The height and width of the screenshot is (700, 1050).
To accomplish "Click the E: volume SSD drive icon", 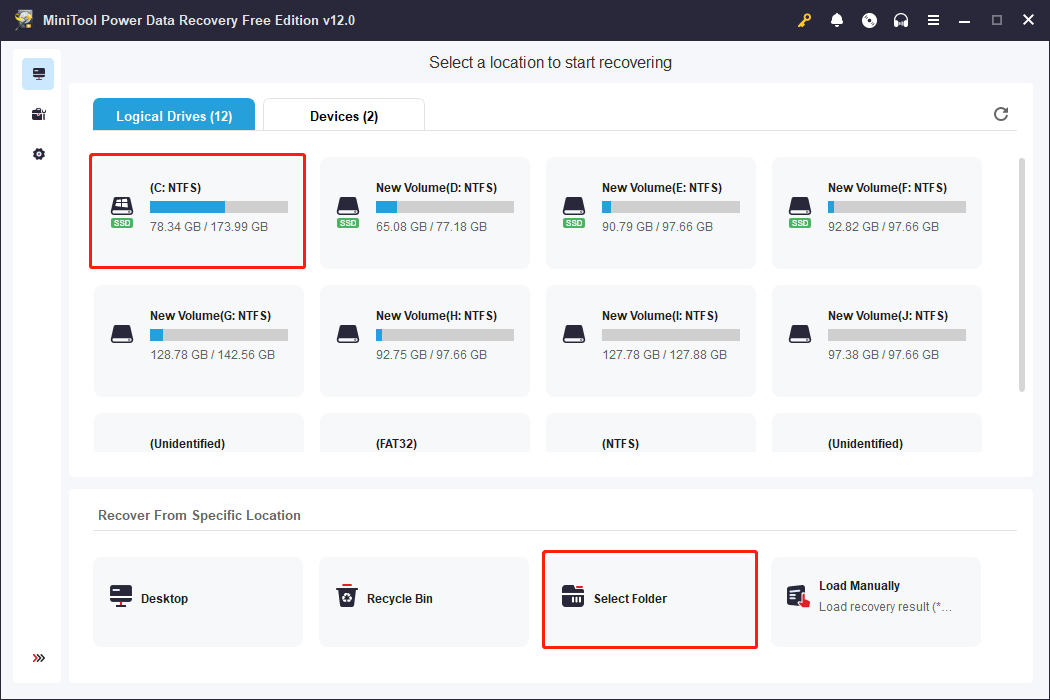I will click(574, 212).
